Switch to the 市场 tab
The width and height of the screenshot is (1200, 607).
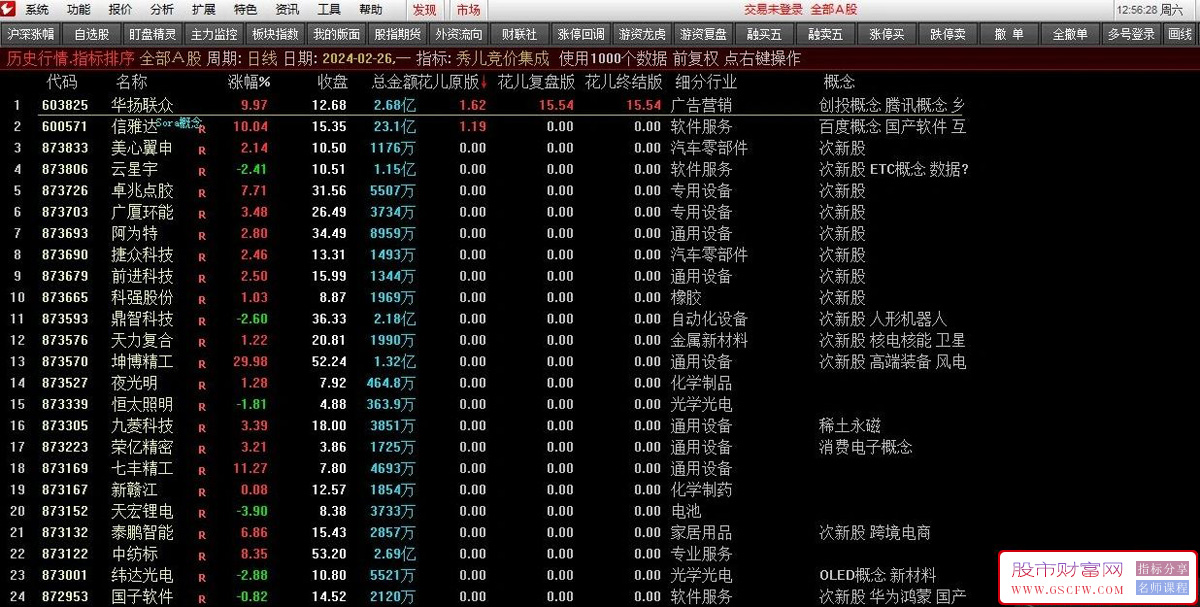pos(468,9)
